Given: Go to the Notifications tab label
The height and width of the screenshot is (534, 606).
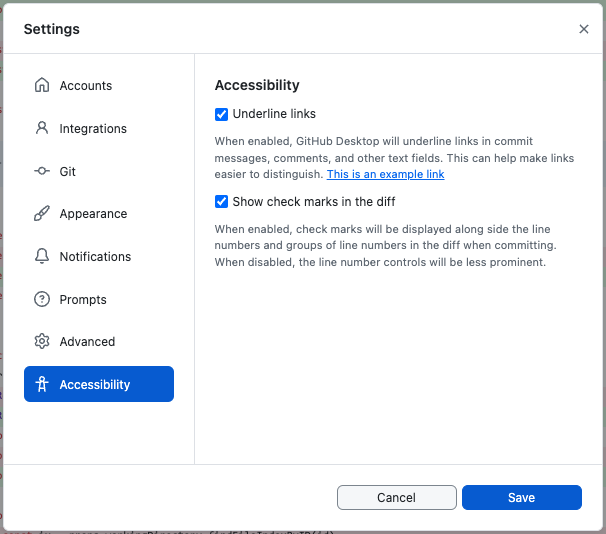Looking at the screenshot, I should click(x=95, y=257).
